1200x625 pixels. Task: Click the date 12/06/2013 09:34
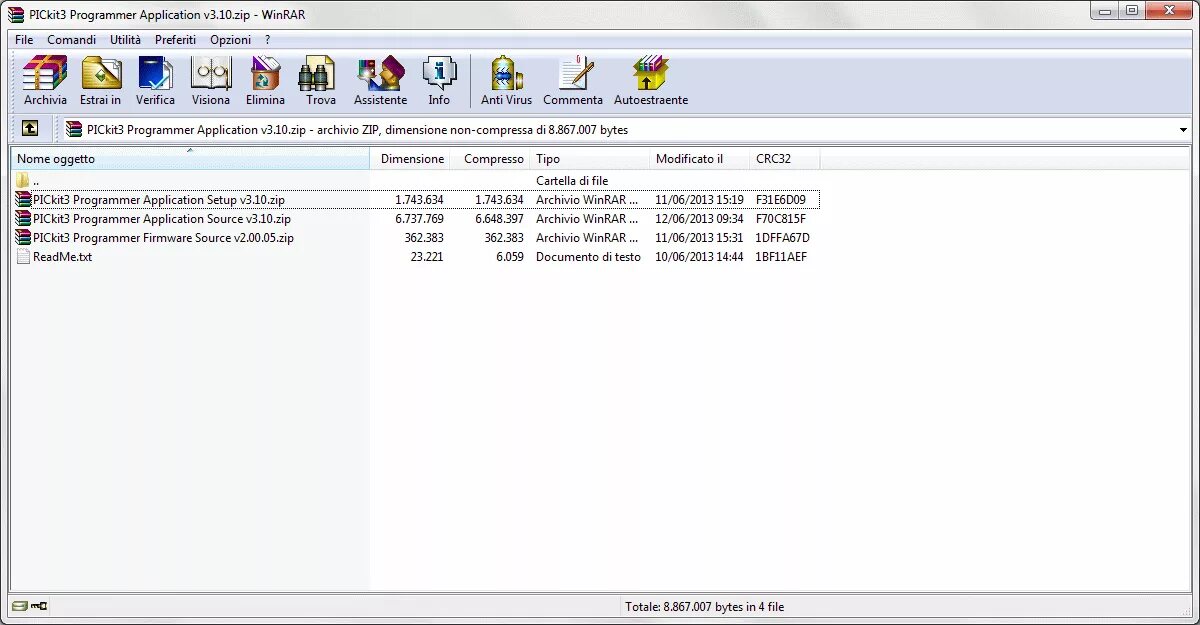coord(700,219)
